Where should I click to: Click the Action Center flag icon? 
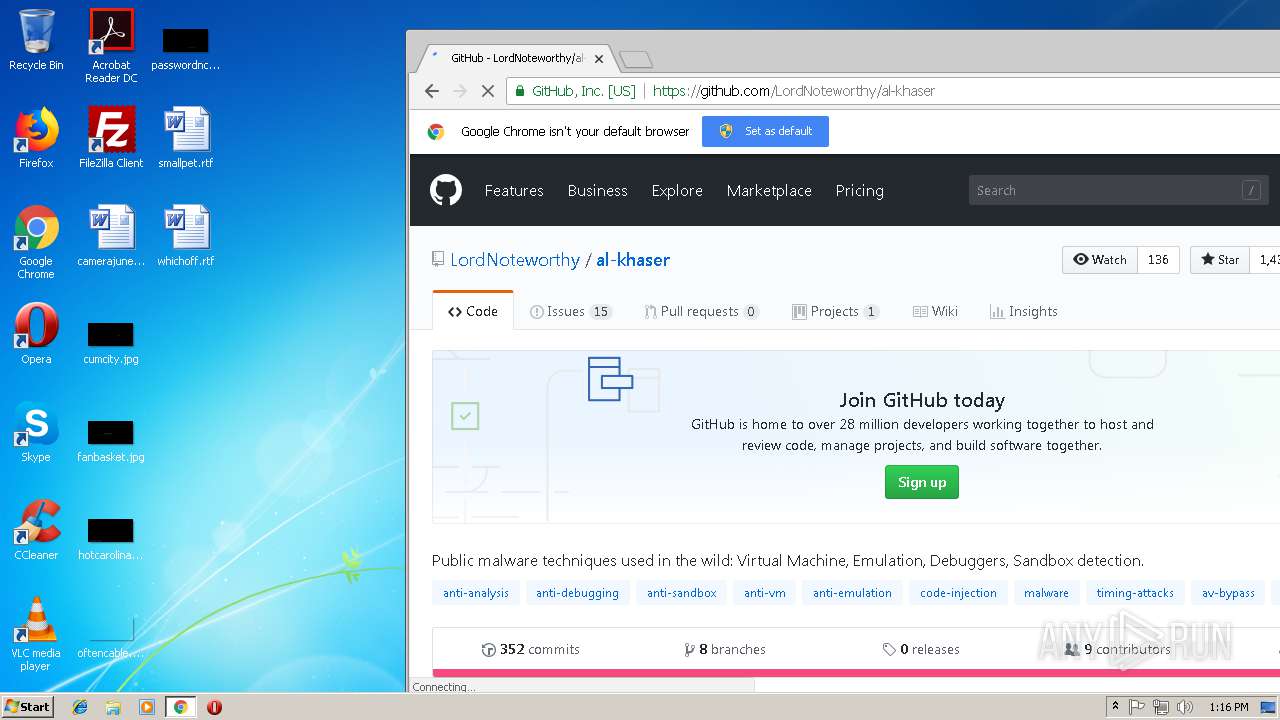[x=1137, y=707]
